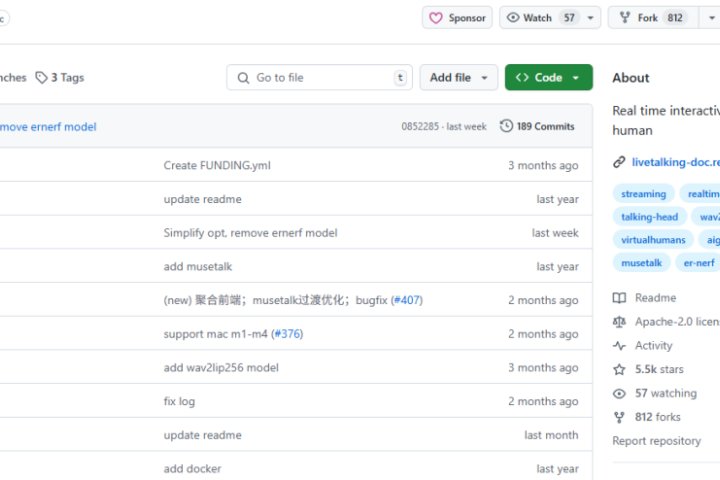Image resolution: width=720 pixels, height=480 pixels.
Task: Expand the Fork options dropdown arrow
Action: point(709,18)
